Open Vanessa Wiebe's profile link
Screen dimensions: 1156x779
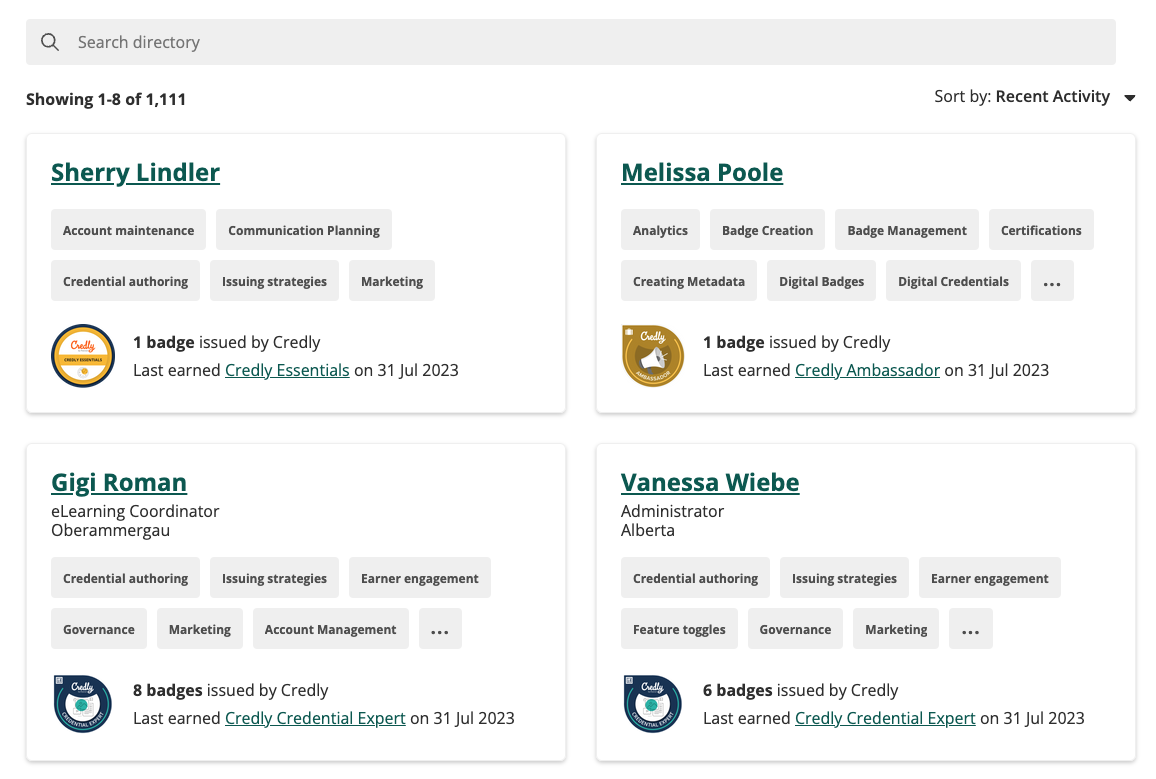[709, 483]
